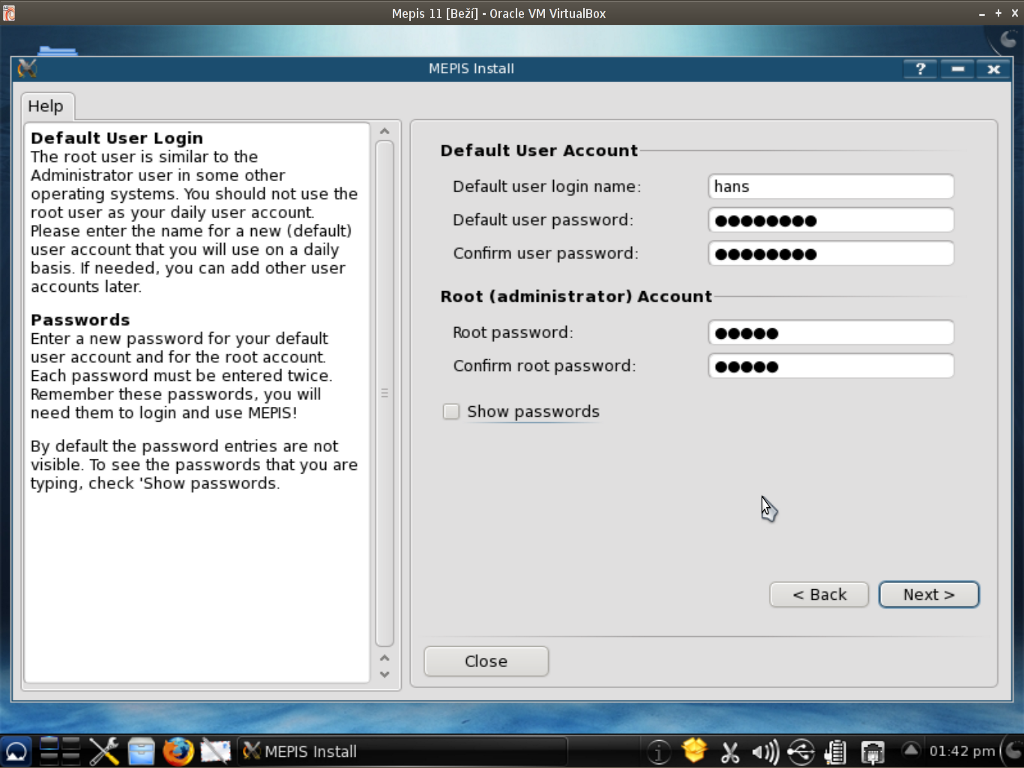Image resolution: width=1024 pixels, height=768 pixels.
Task: Open the Klipper scissors clipboard icon
Action: 730,752
